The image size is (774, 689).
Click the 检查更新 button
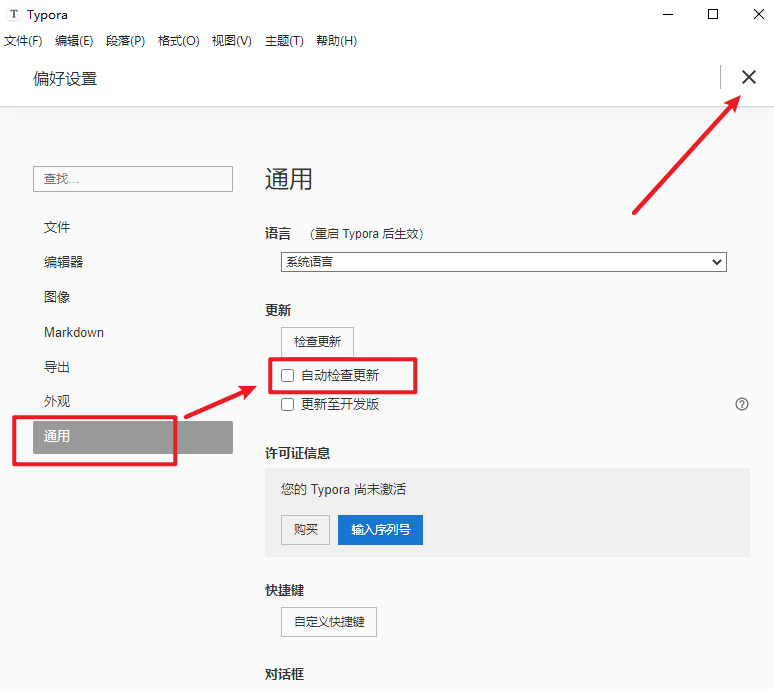[317, 342]
